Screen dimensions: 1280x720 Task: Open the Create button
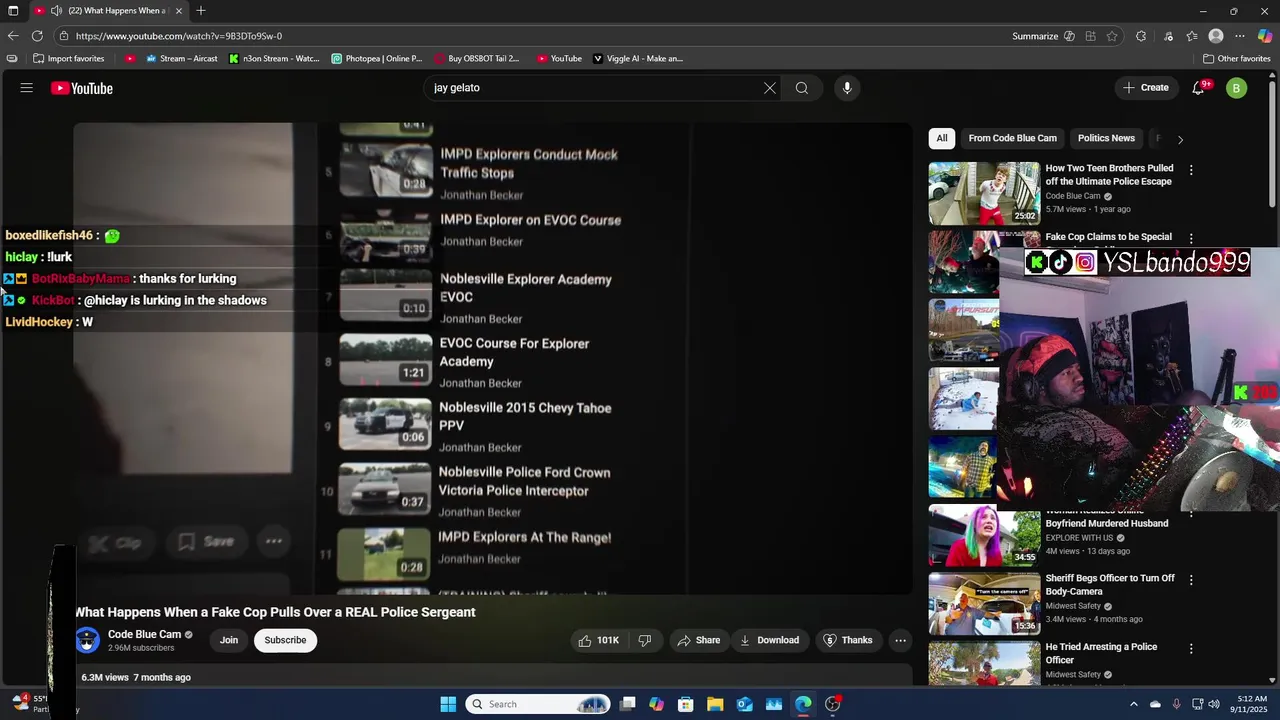(1146, 88)
